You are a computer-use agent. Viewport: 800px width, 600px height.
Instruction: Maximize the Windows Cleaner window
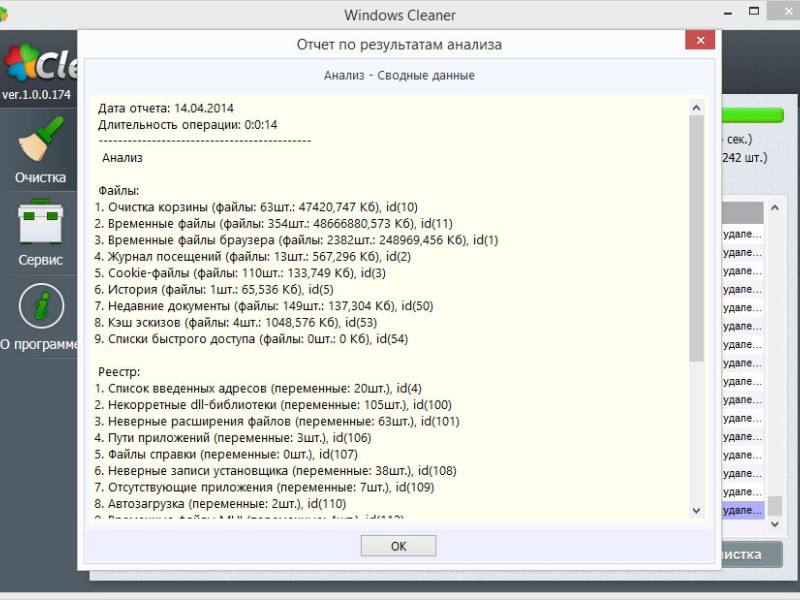754,11
